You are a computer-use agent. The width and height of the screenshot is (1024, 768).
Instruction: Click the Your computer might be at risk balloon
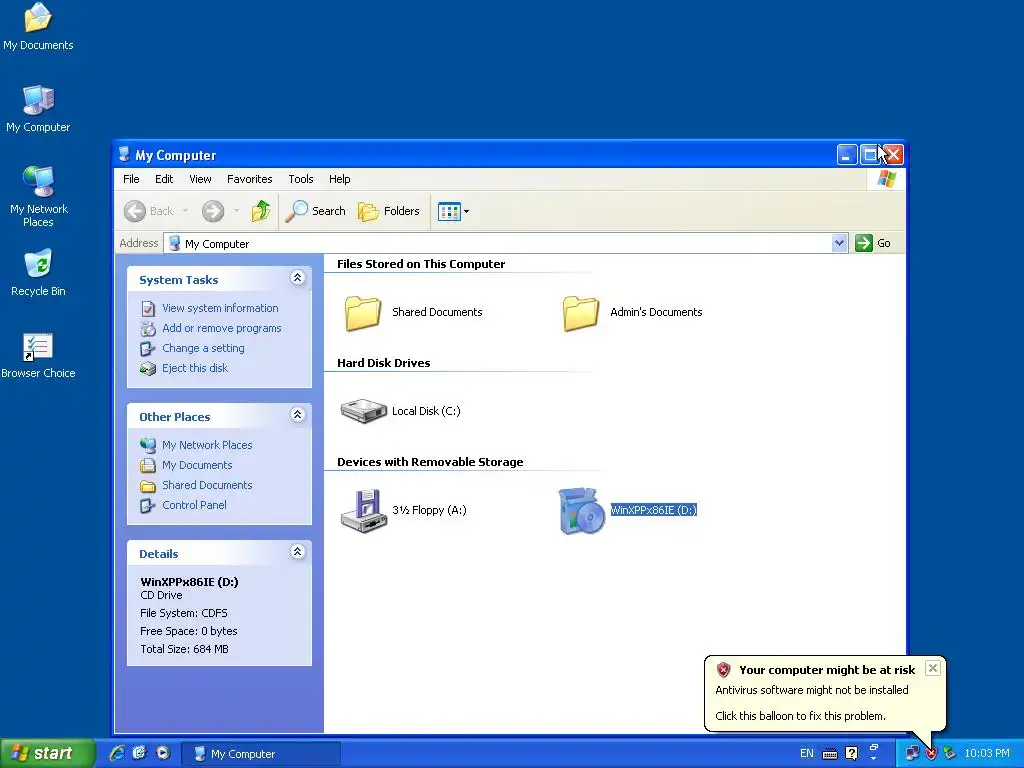pyautogui.click(x=825, y=693)
